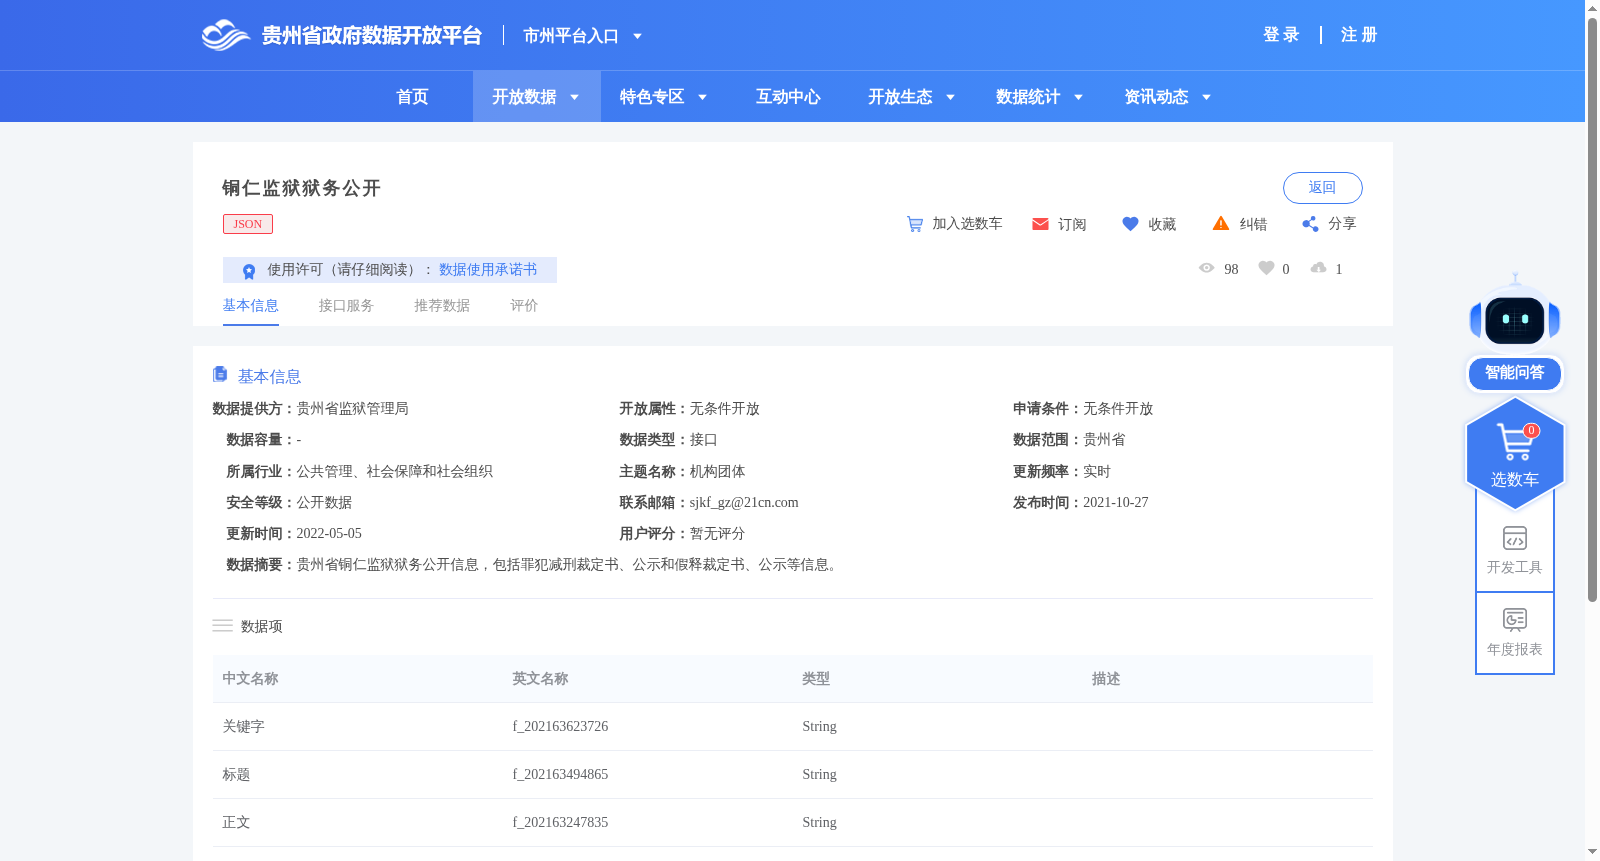
Task: Open 开发工具 in side panel
Action: pyautogui.click(x=1515, y=550)
